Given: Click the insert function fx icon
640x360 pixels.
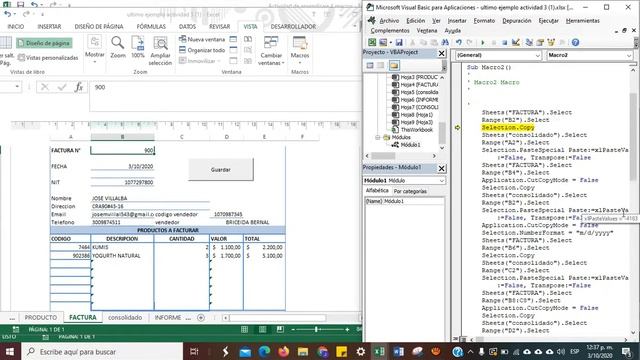Looking at the screenshot, I should click(x=79, y=87).
